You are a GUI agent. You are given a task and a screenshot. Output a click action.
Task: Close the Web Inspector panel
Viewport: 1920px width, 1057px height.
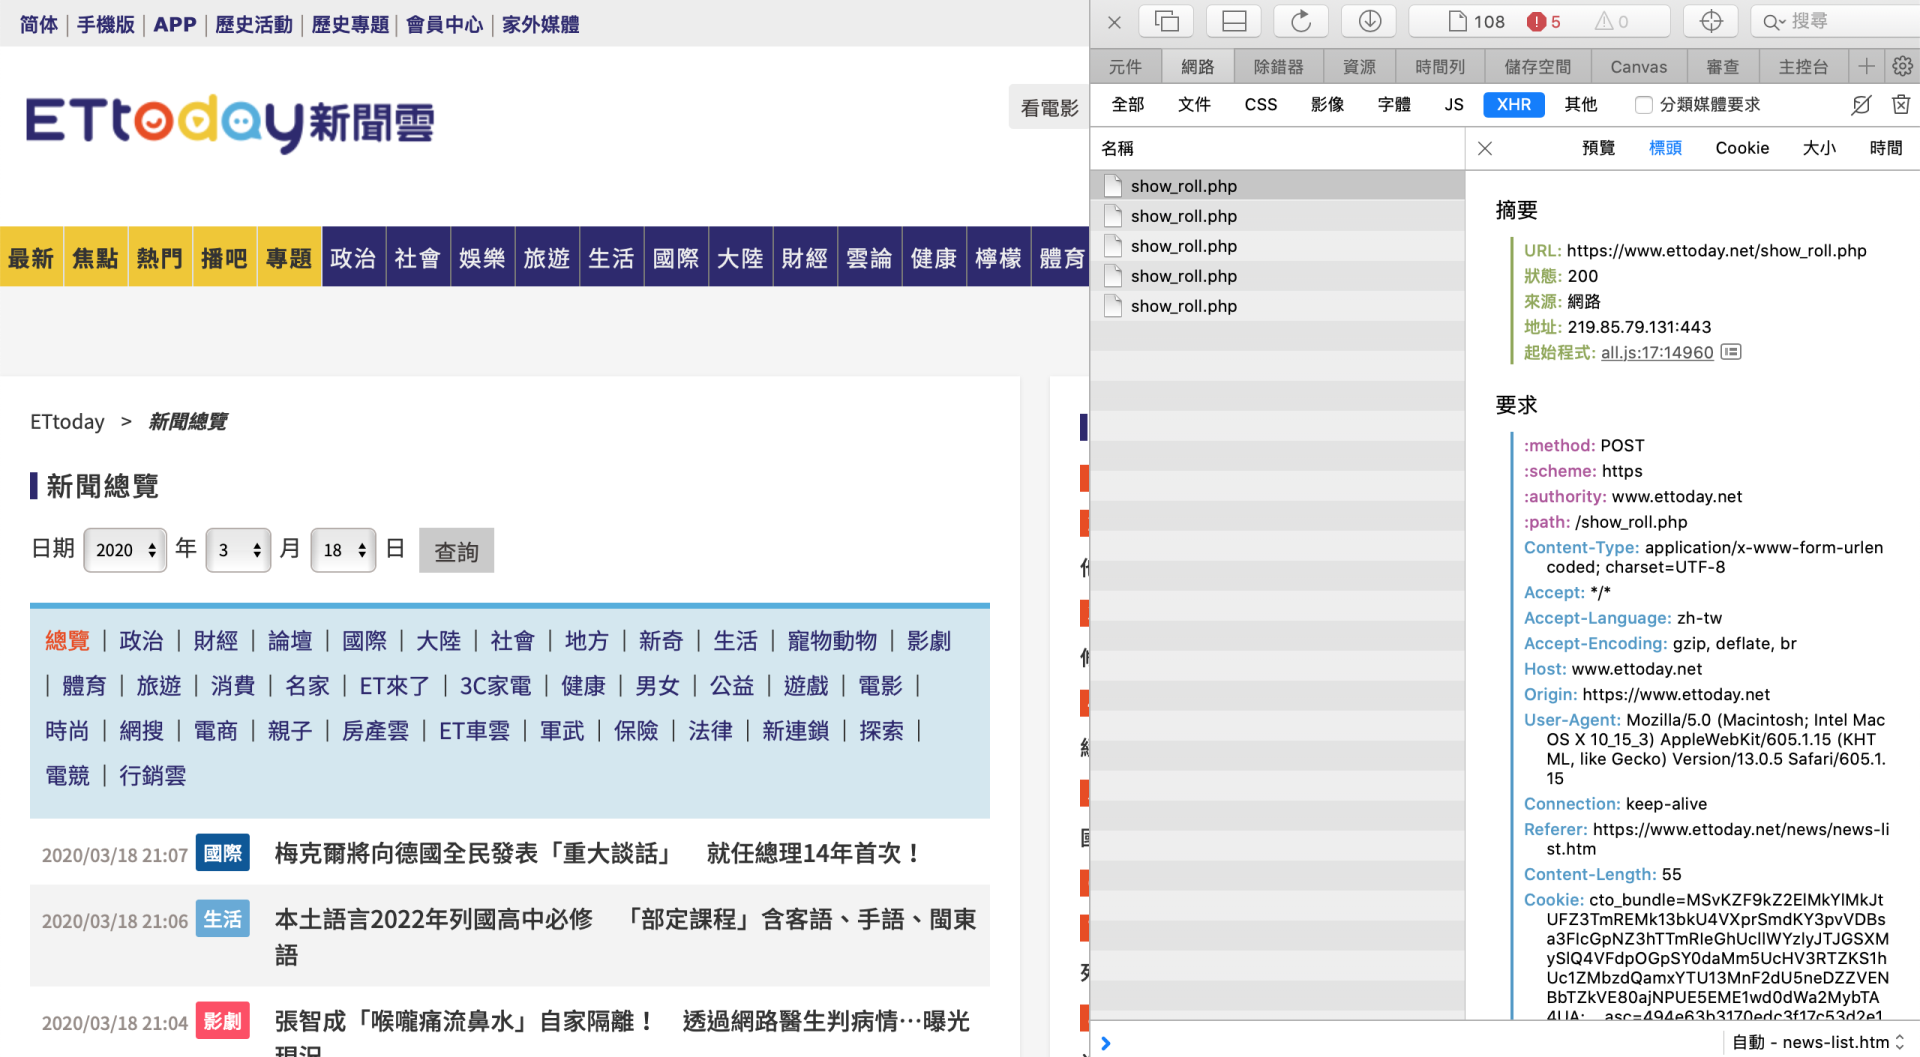[x=1115, y=22]
